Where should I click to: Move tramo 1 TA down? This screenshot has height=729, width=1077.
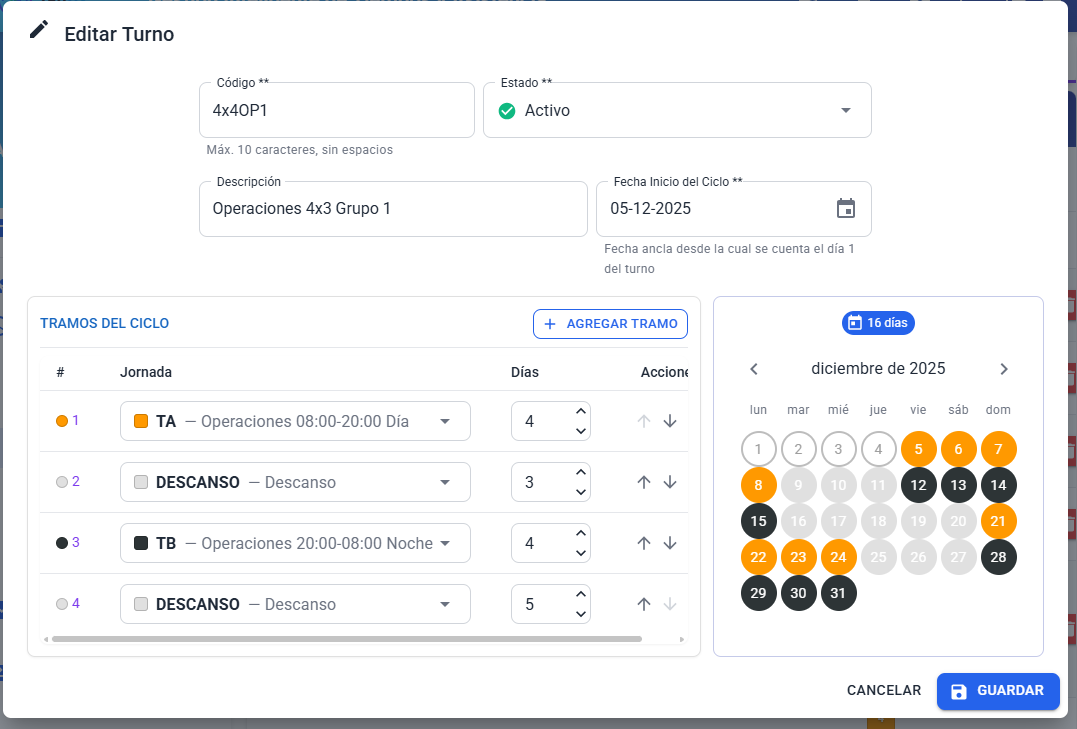(x=670, y=421)
